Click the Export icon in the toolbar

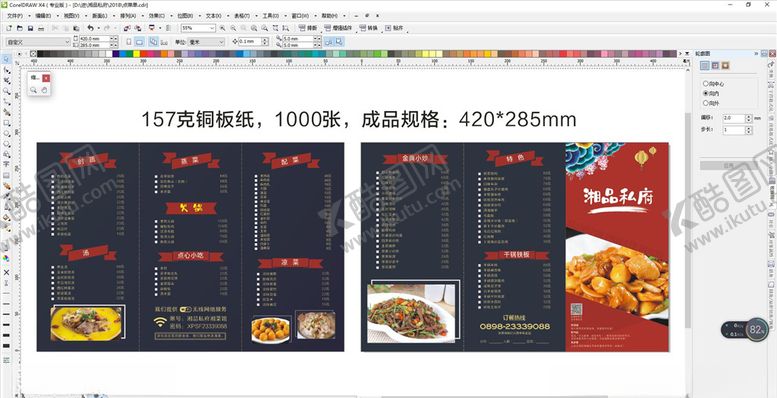click(138, 28)
